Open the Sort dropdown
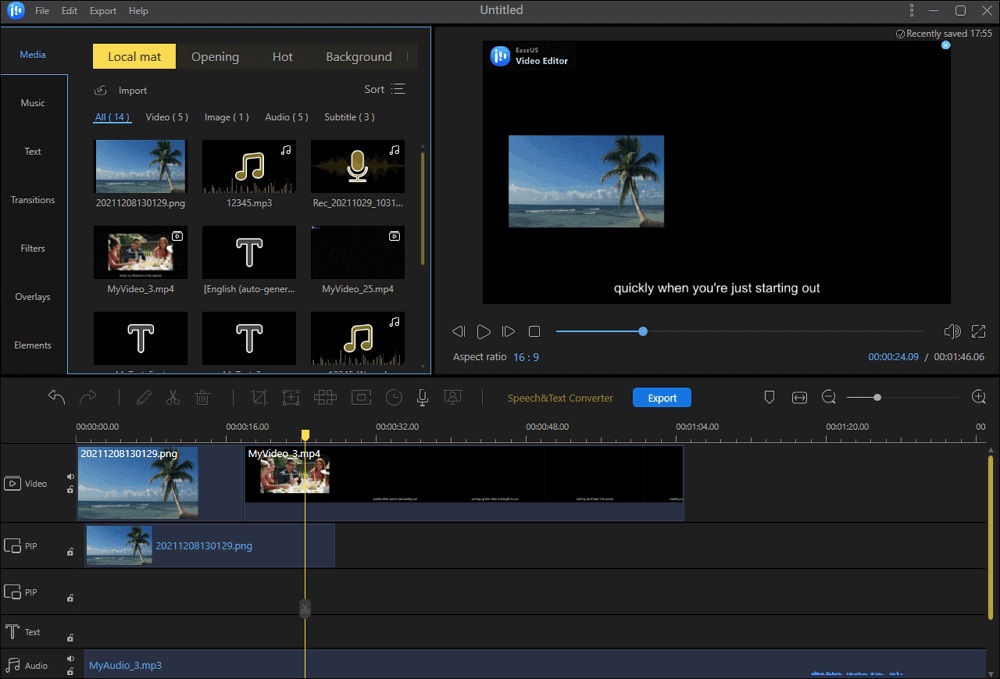1000x679 pixels. click(x=383, y=89)
